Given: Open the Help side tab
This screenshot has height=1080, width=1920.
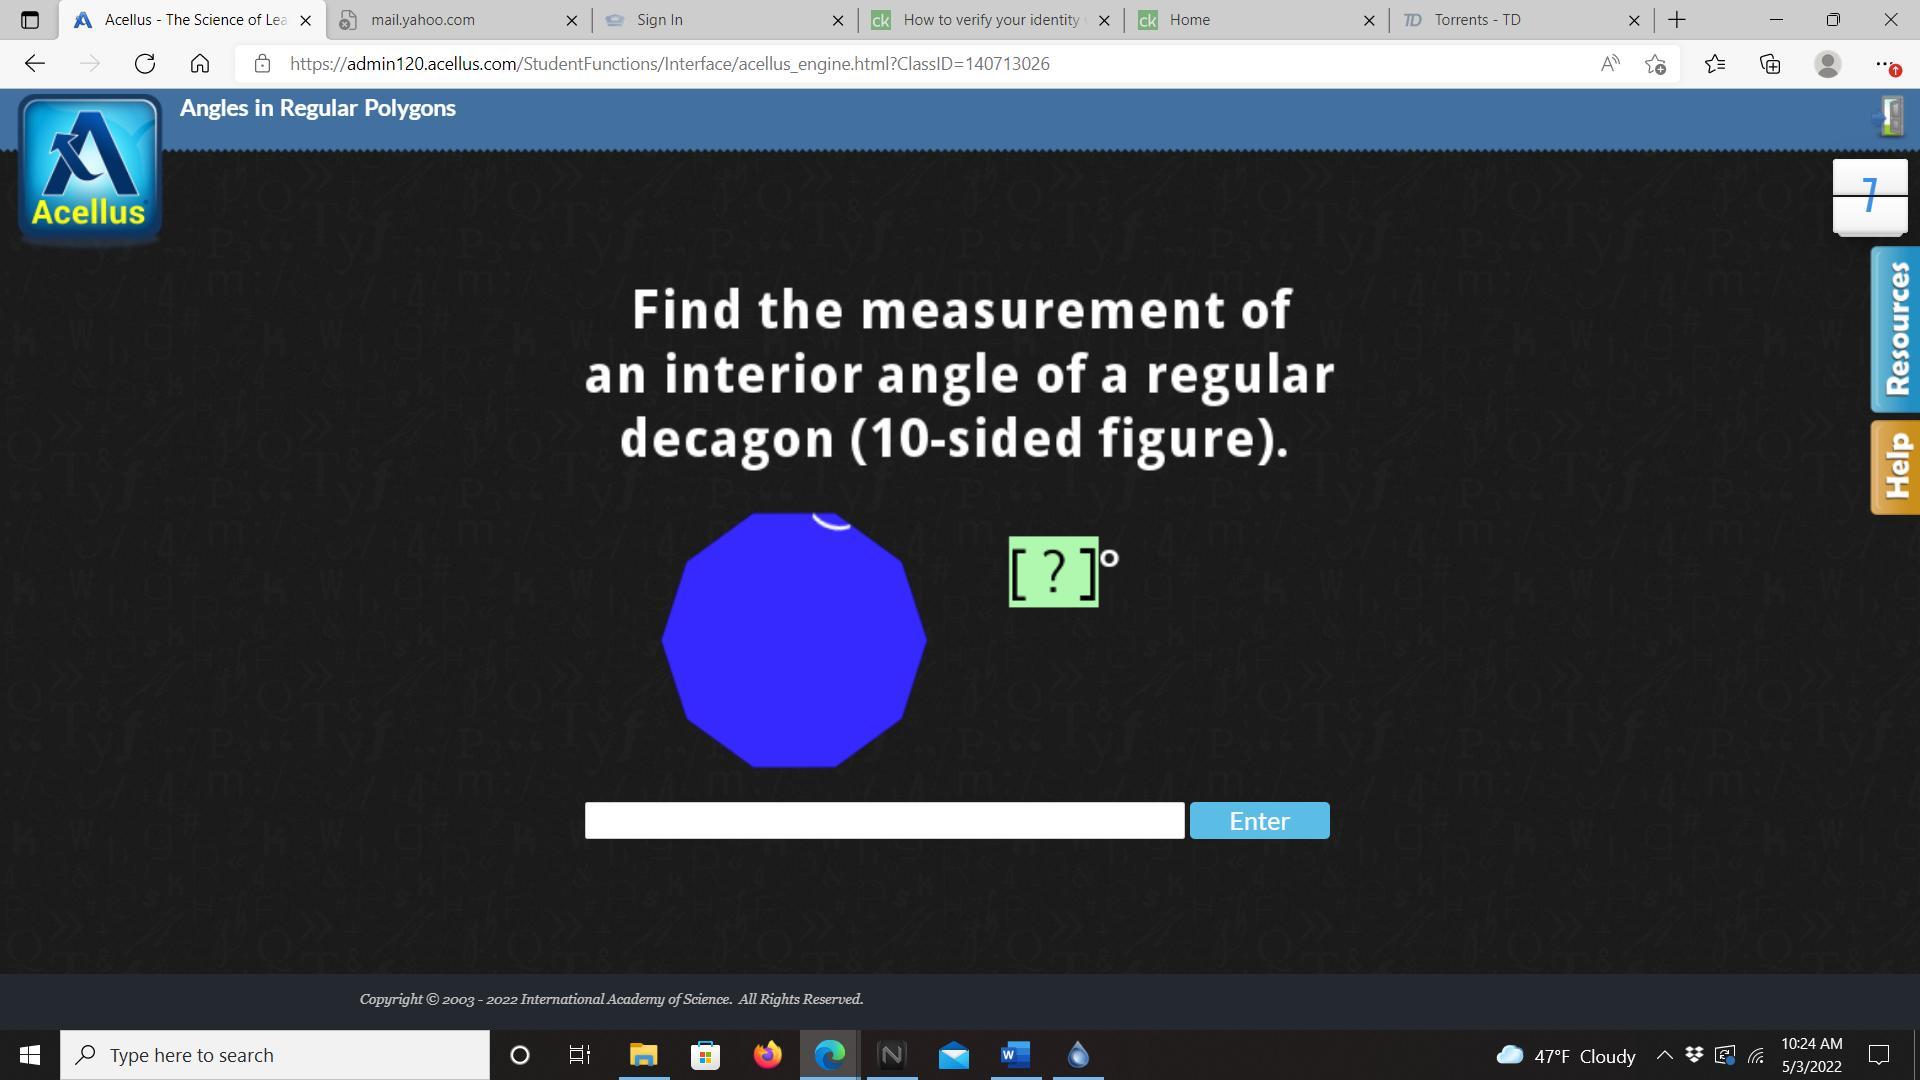Looking at the screenshot, I should point(1895,467).
